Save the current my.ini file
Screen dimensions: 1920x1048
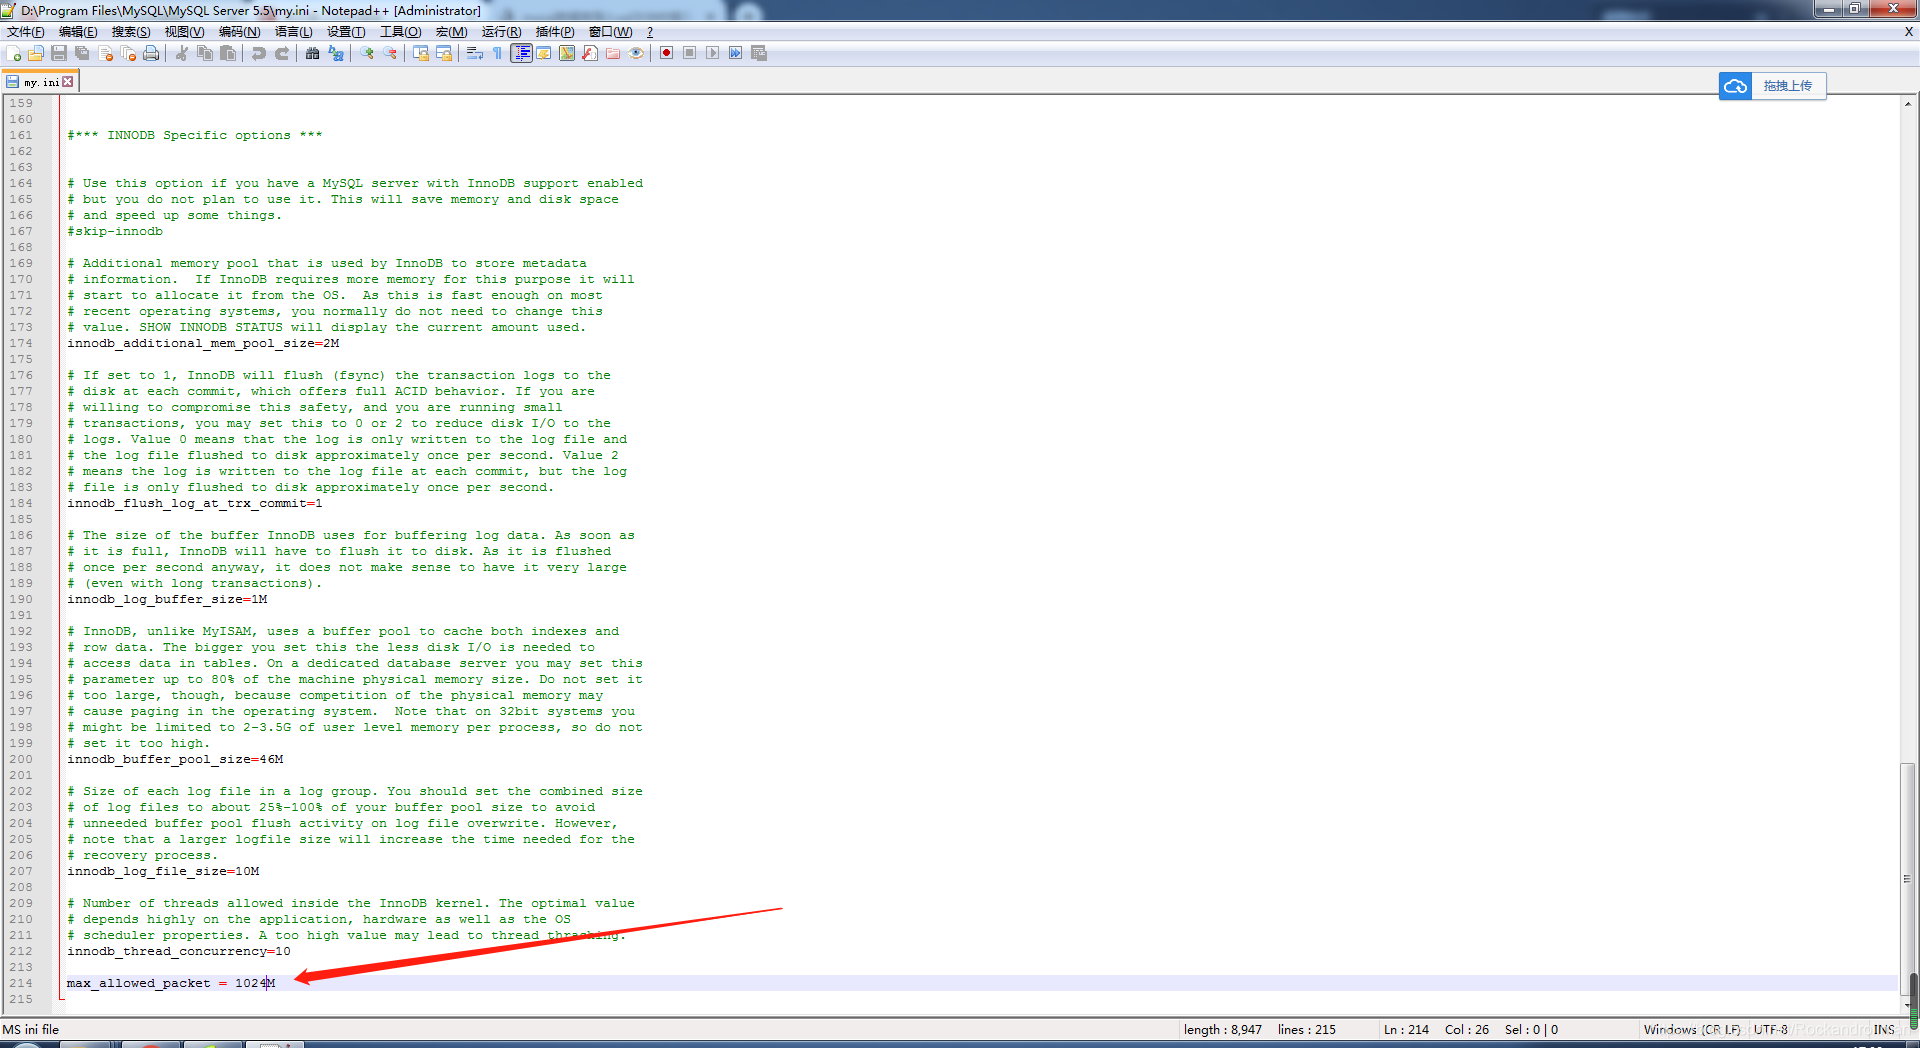click(x=59, y=53)
